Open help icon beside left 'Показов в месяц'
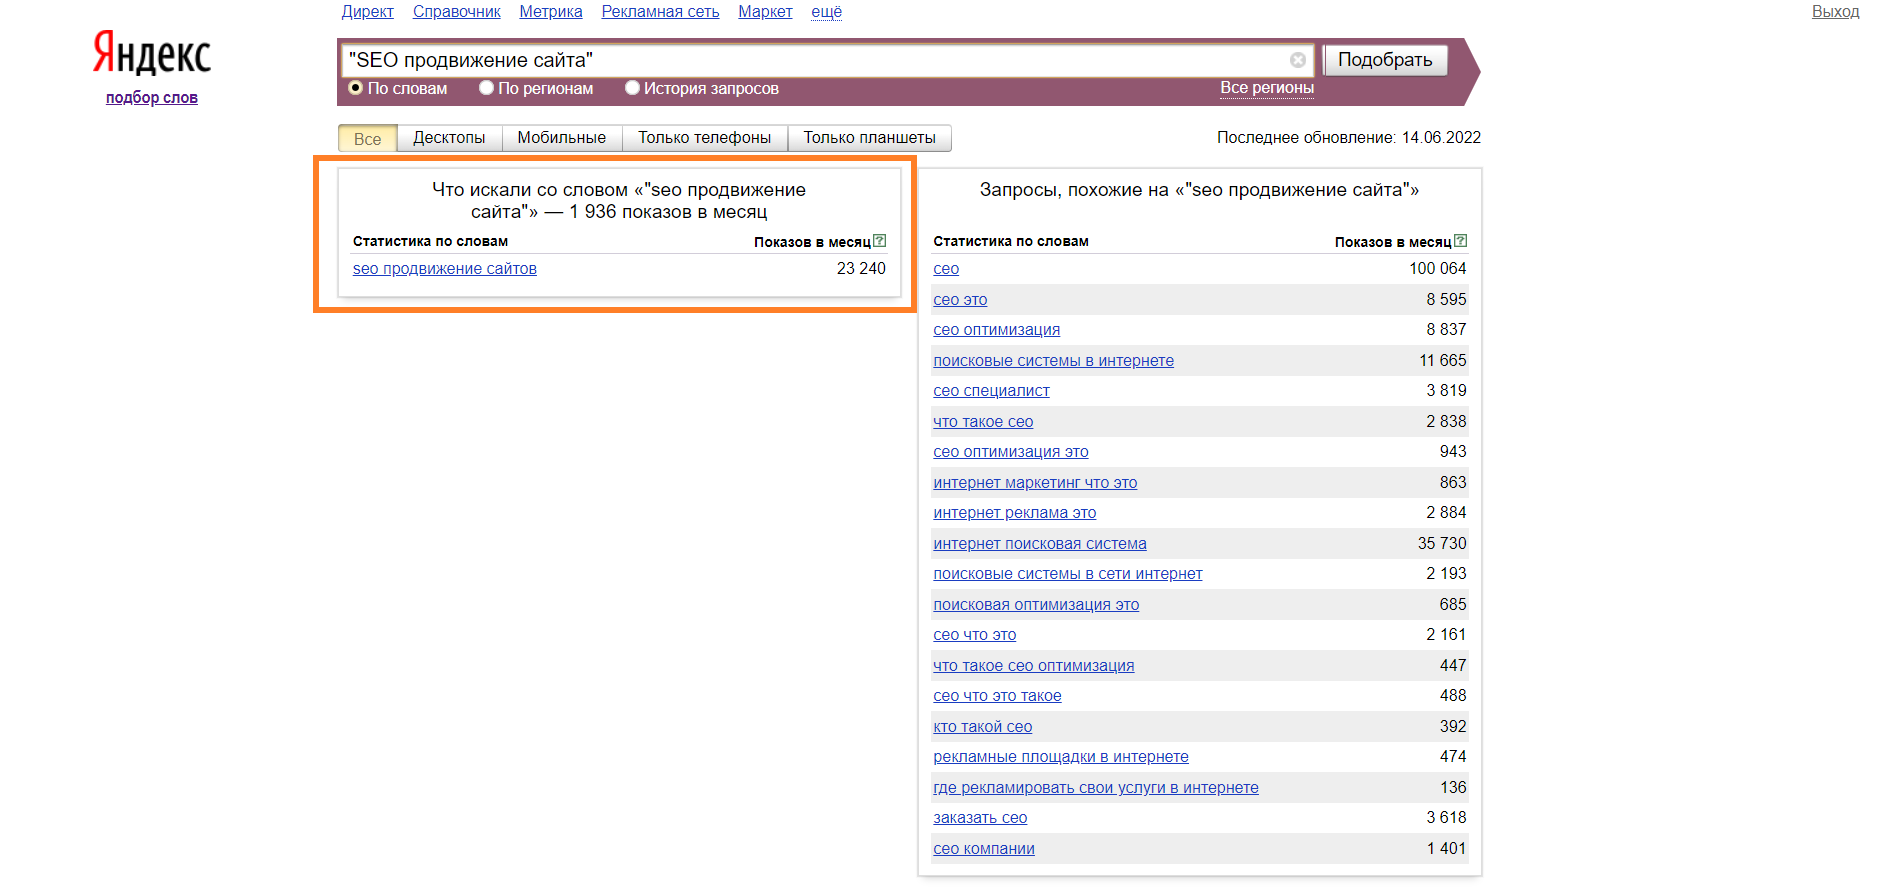This screenshot has height=890, width=1897. click(880, 241)
